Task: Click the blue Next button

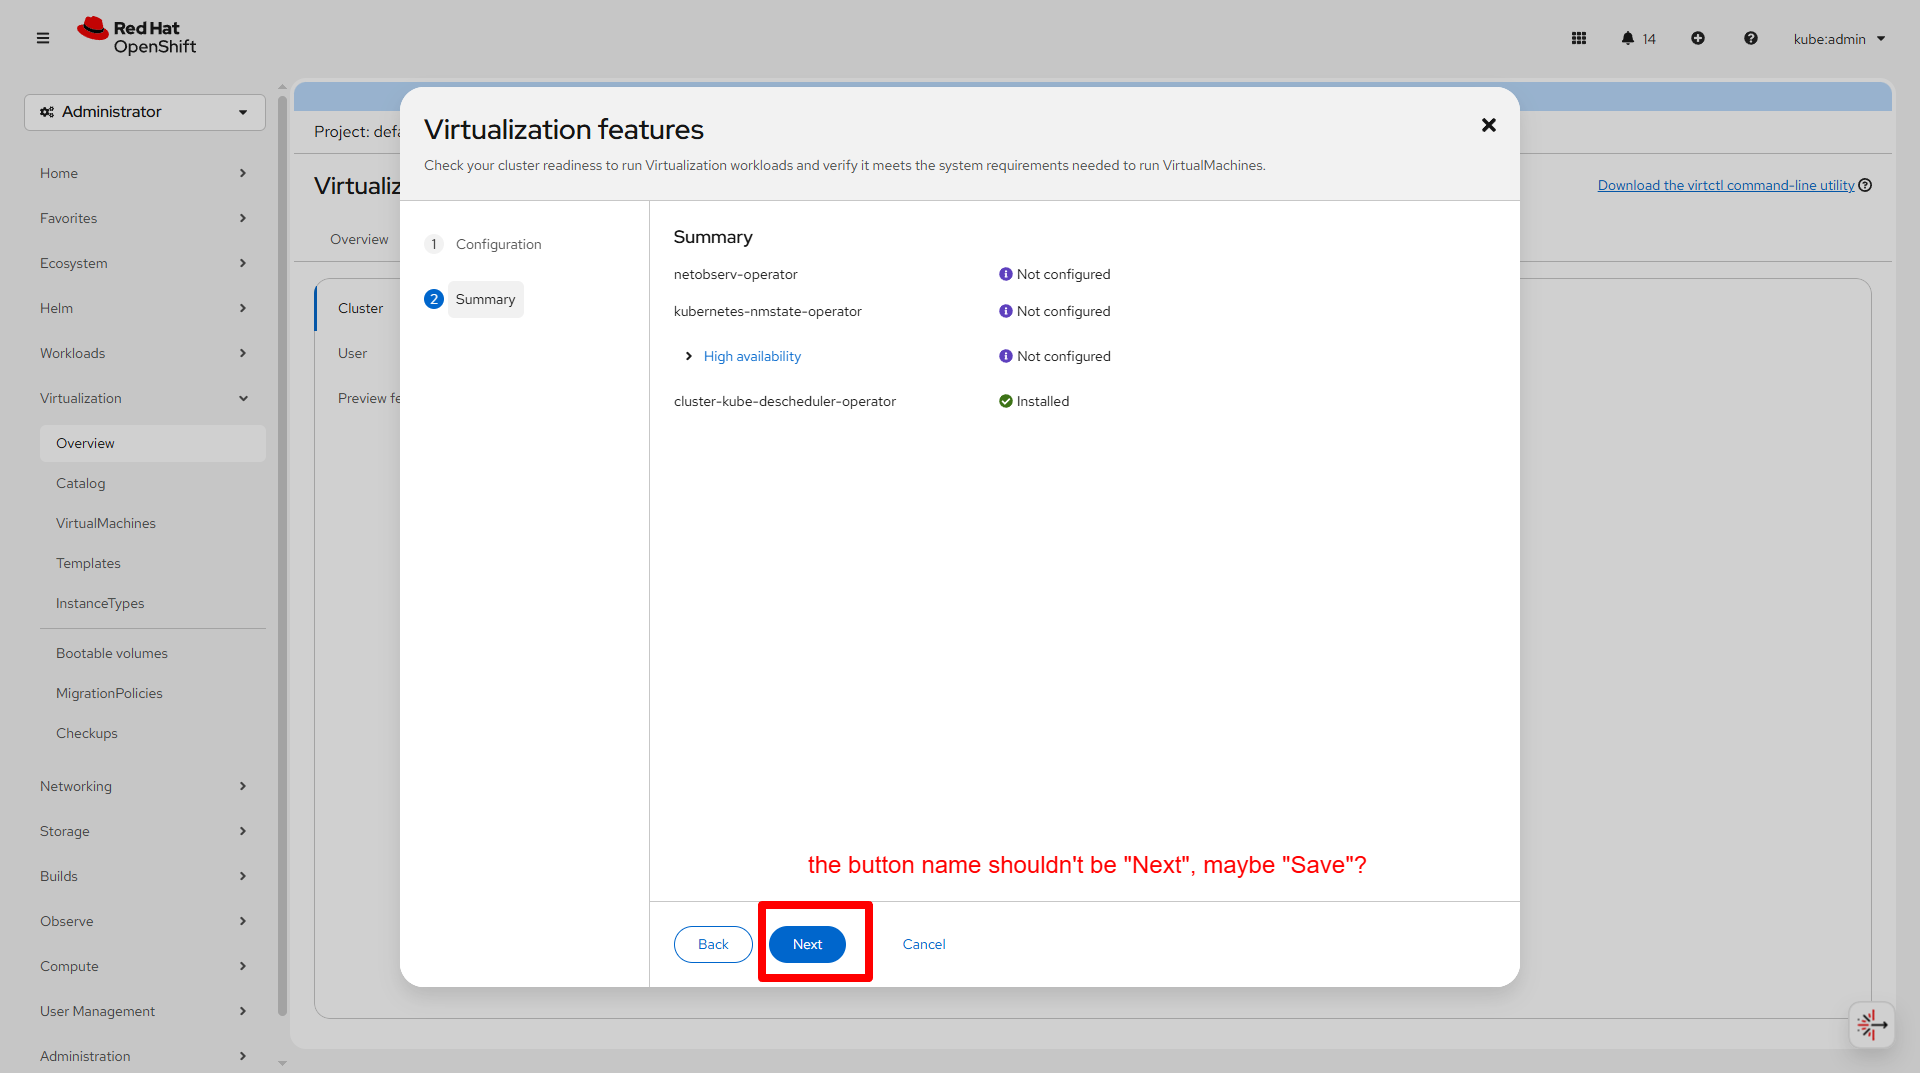Action: (807, 944)
